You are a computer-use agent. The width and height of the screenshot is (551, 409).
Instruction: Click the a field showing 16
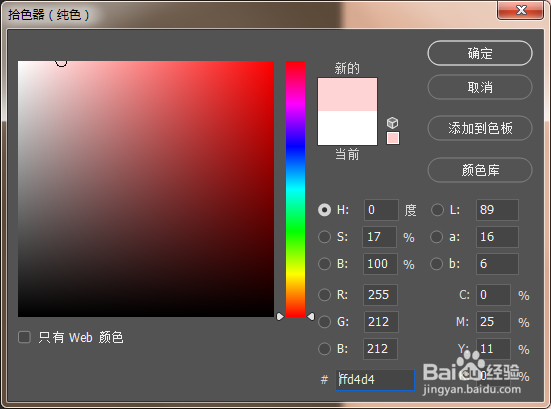(497, 237)
